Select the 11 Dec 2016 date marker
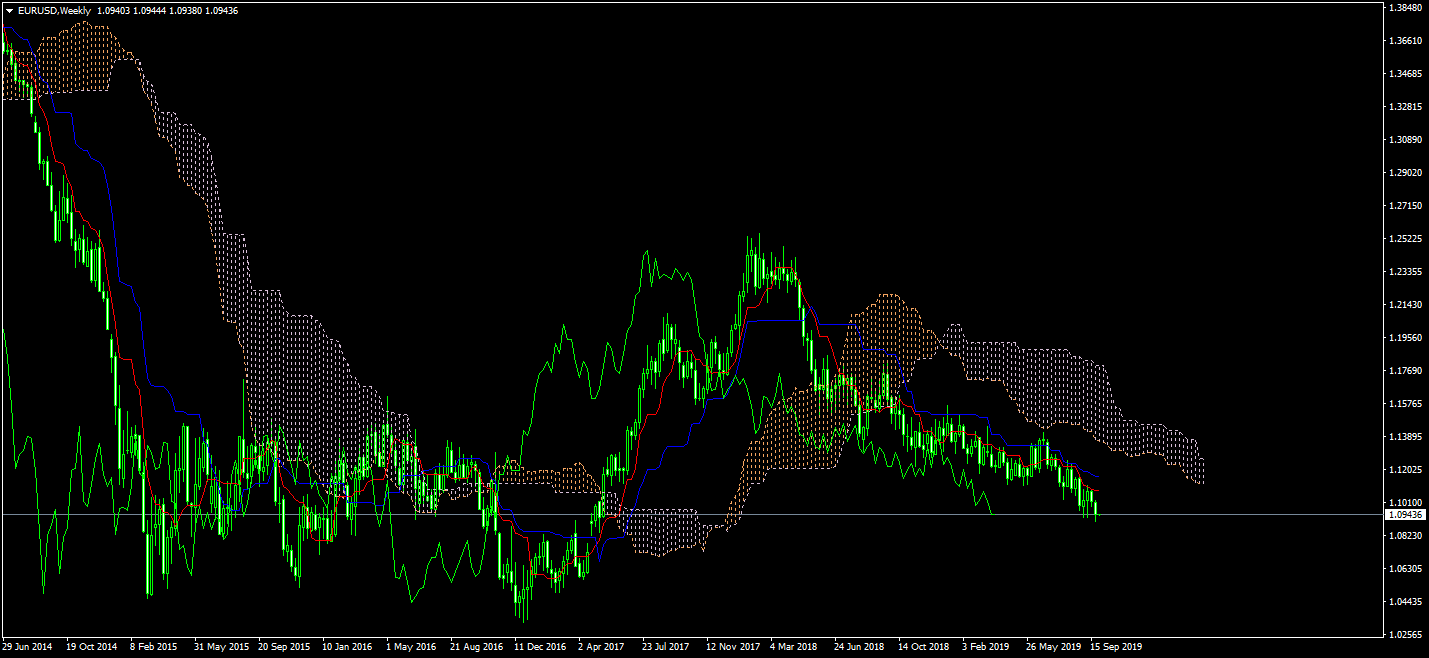 pos(540,647)
